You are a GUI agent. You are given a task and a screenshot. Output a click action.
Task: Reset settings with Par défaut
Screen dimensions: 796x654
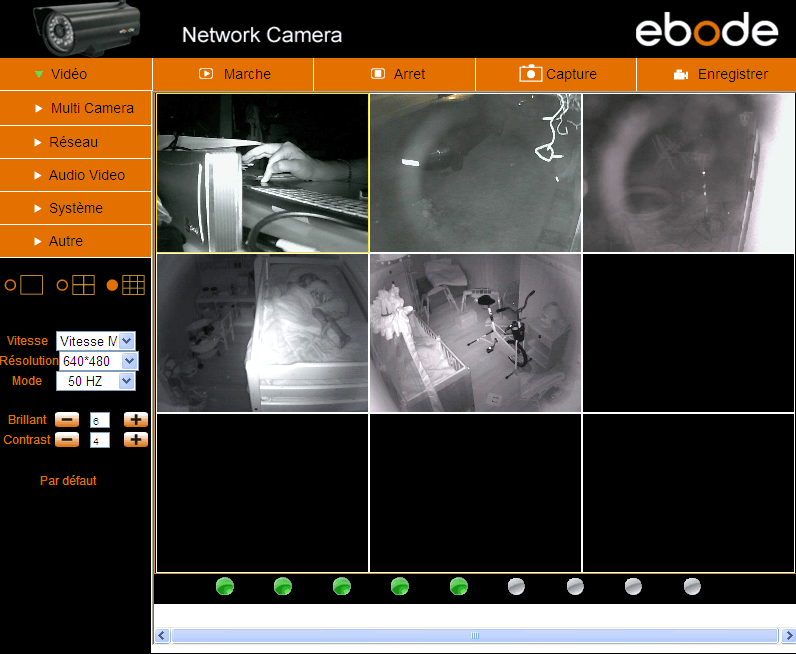(68, 480)
